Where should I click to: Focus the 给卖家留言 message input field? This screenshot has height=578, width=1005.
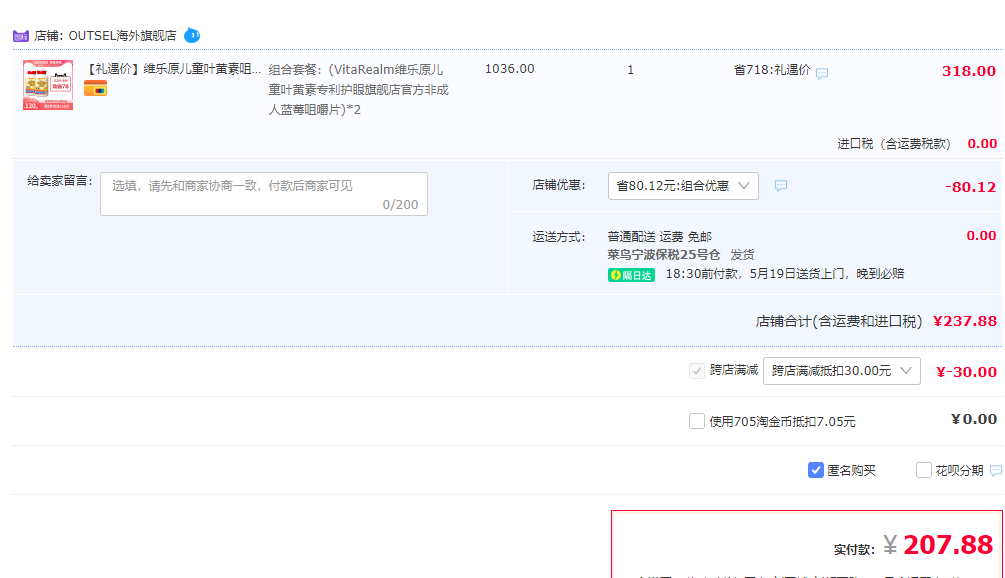264,194
